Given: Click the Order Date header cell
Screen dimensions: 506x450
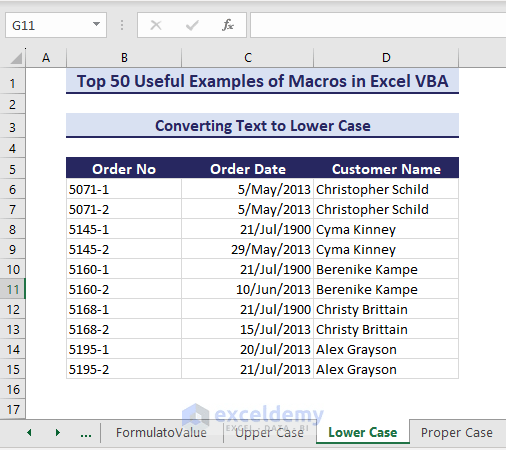Looking at the screenshot, I should coord(248,169).
